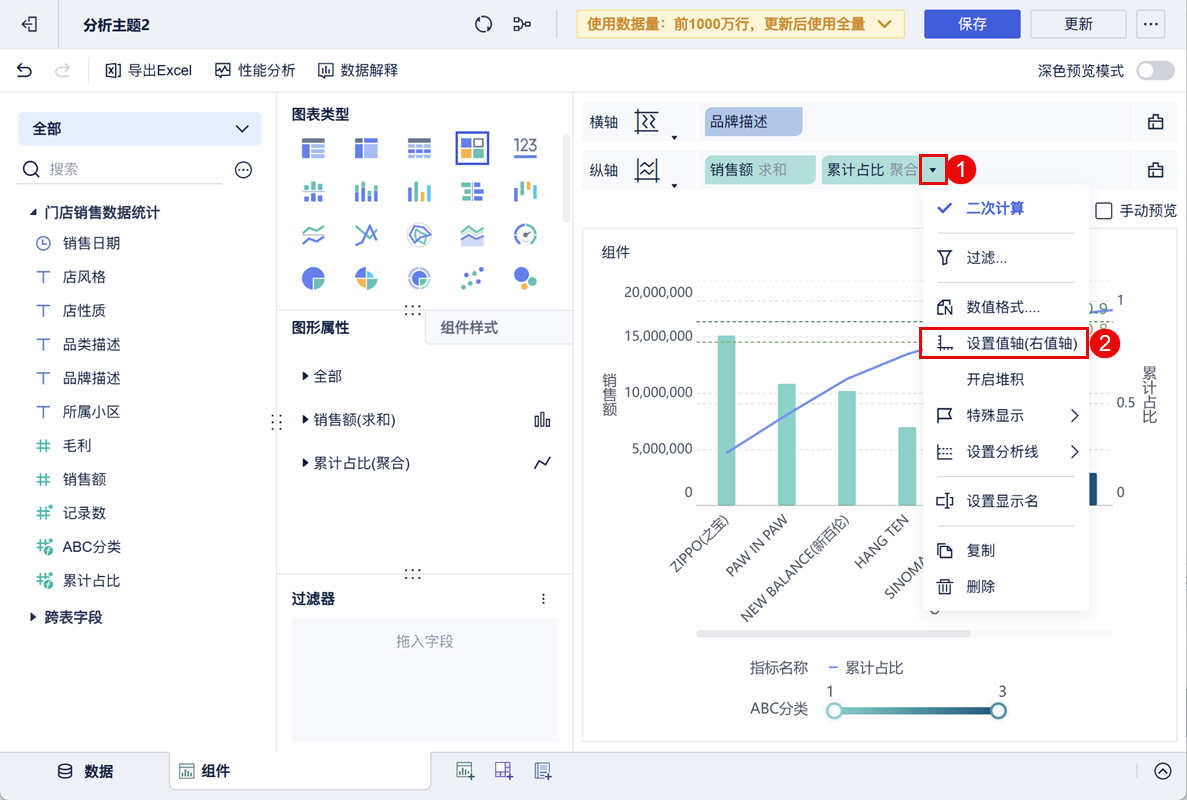This screenshot has height=800, width=1187.
Task: Choose 开启堆积 from the field menu
Action: coord(1005,379)
